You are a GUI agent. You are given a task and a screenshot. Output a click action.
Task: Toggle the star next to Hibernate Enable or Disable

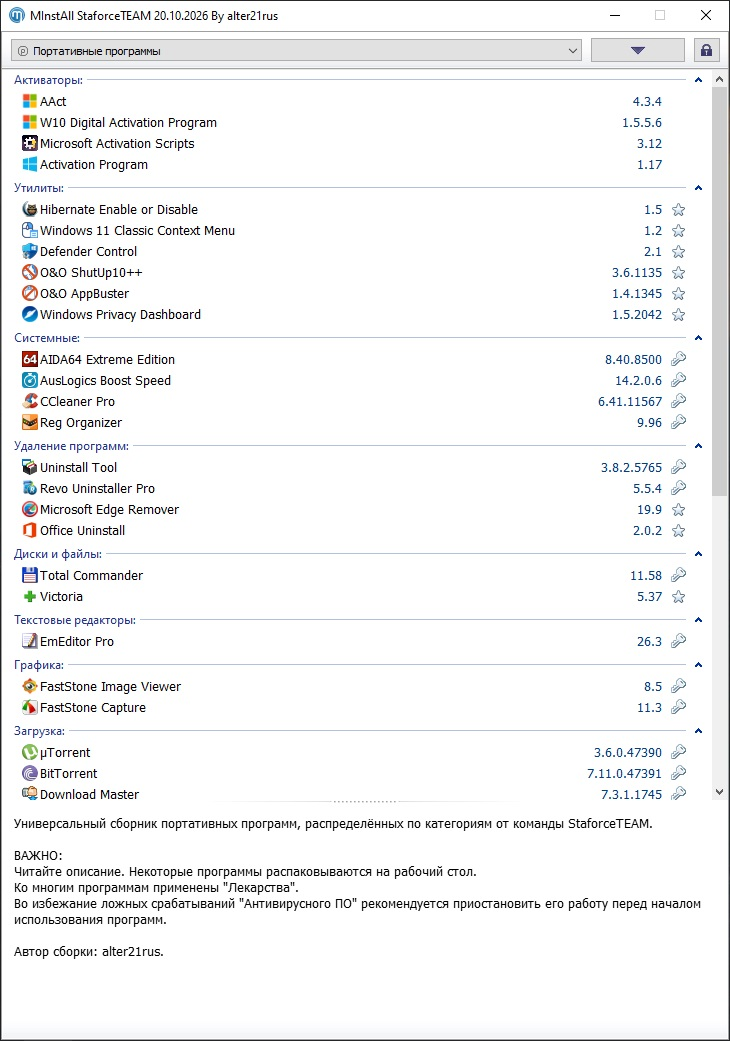(678, 210)
